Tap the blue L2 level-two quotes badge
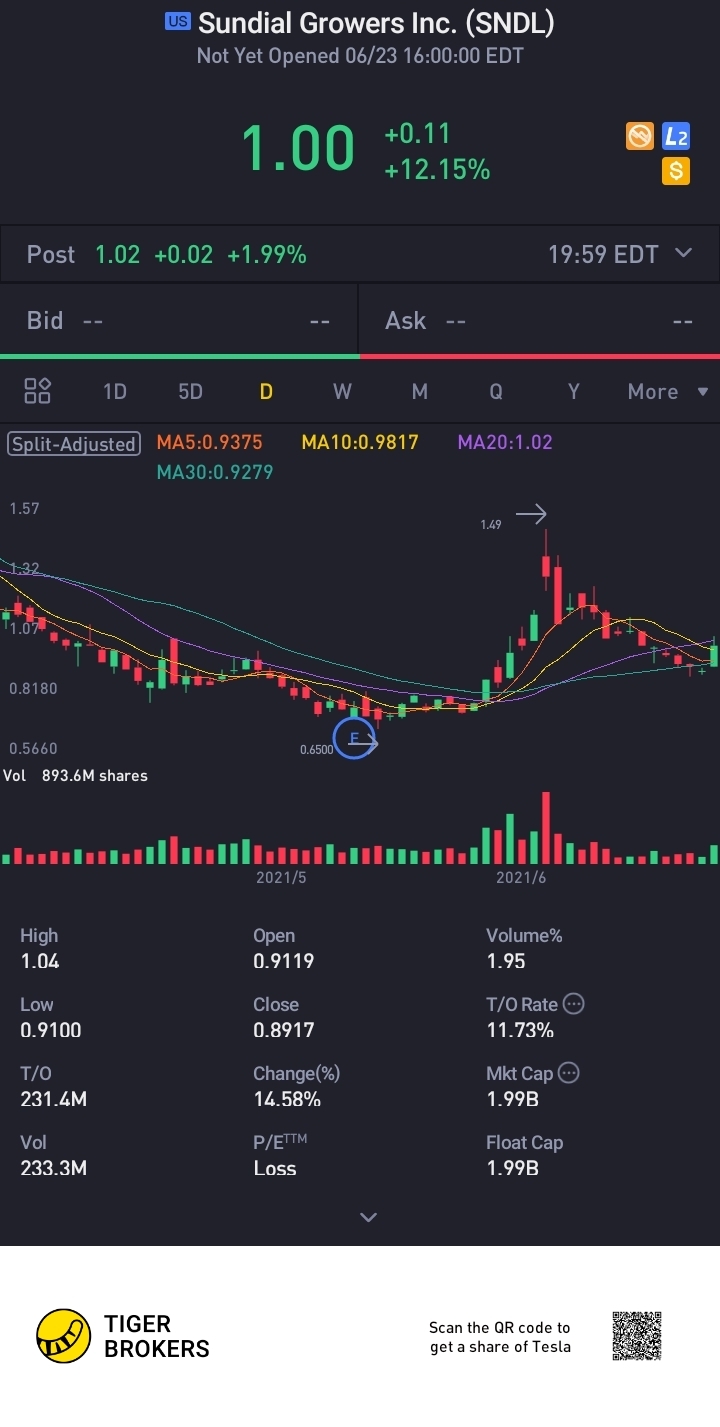Viewport: 720px width, 1427px height. tap(676, 136)
